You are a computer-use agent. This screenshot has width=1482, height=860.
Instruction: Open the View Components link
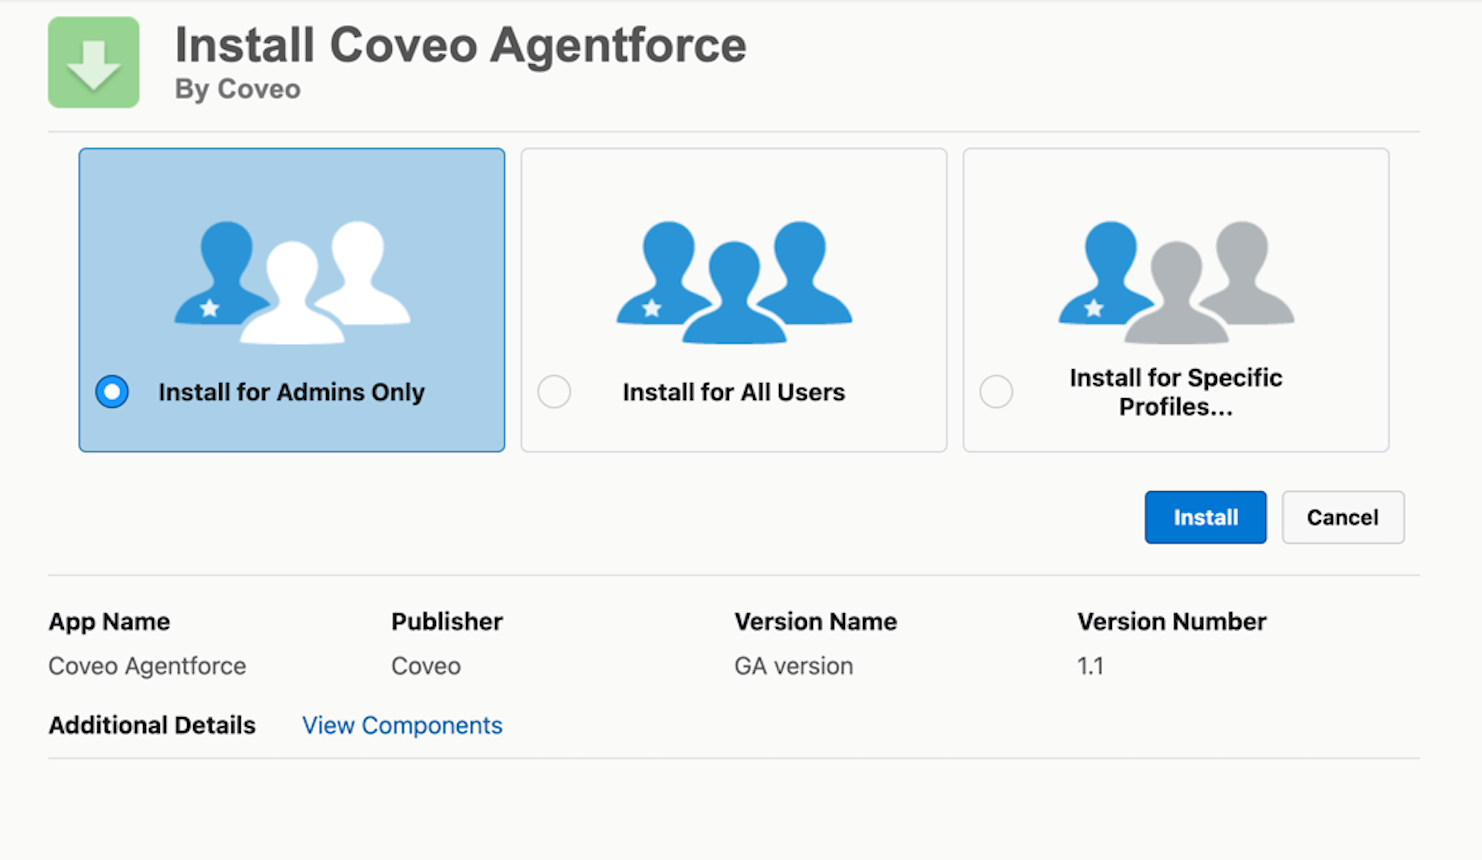(x=402, y=725)
